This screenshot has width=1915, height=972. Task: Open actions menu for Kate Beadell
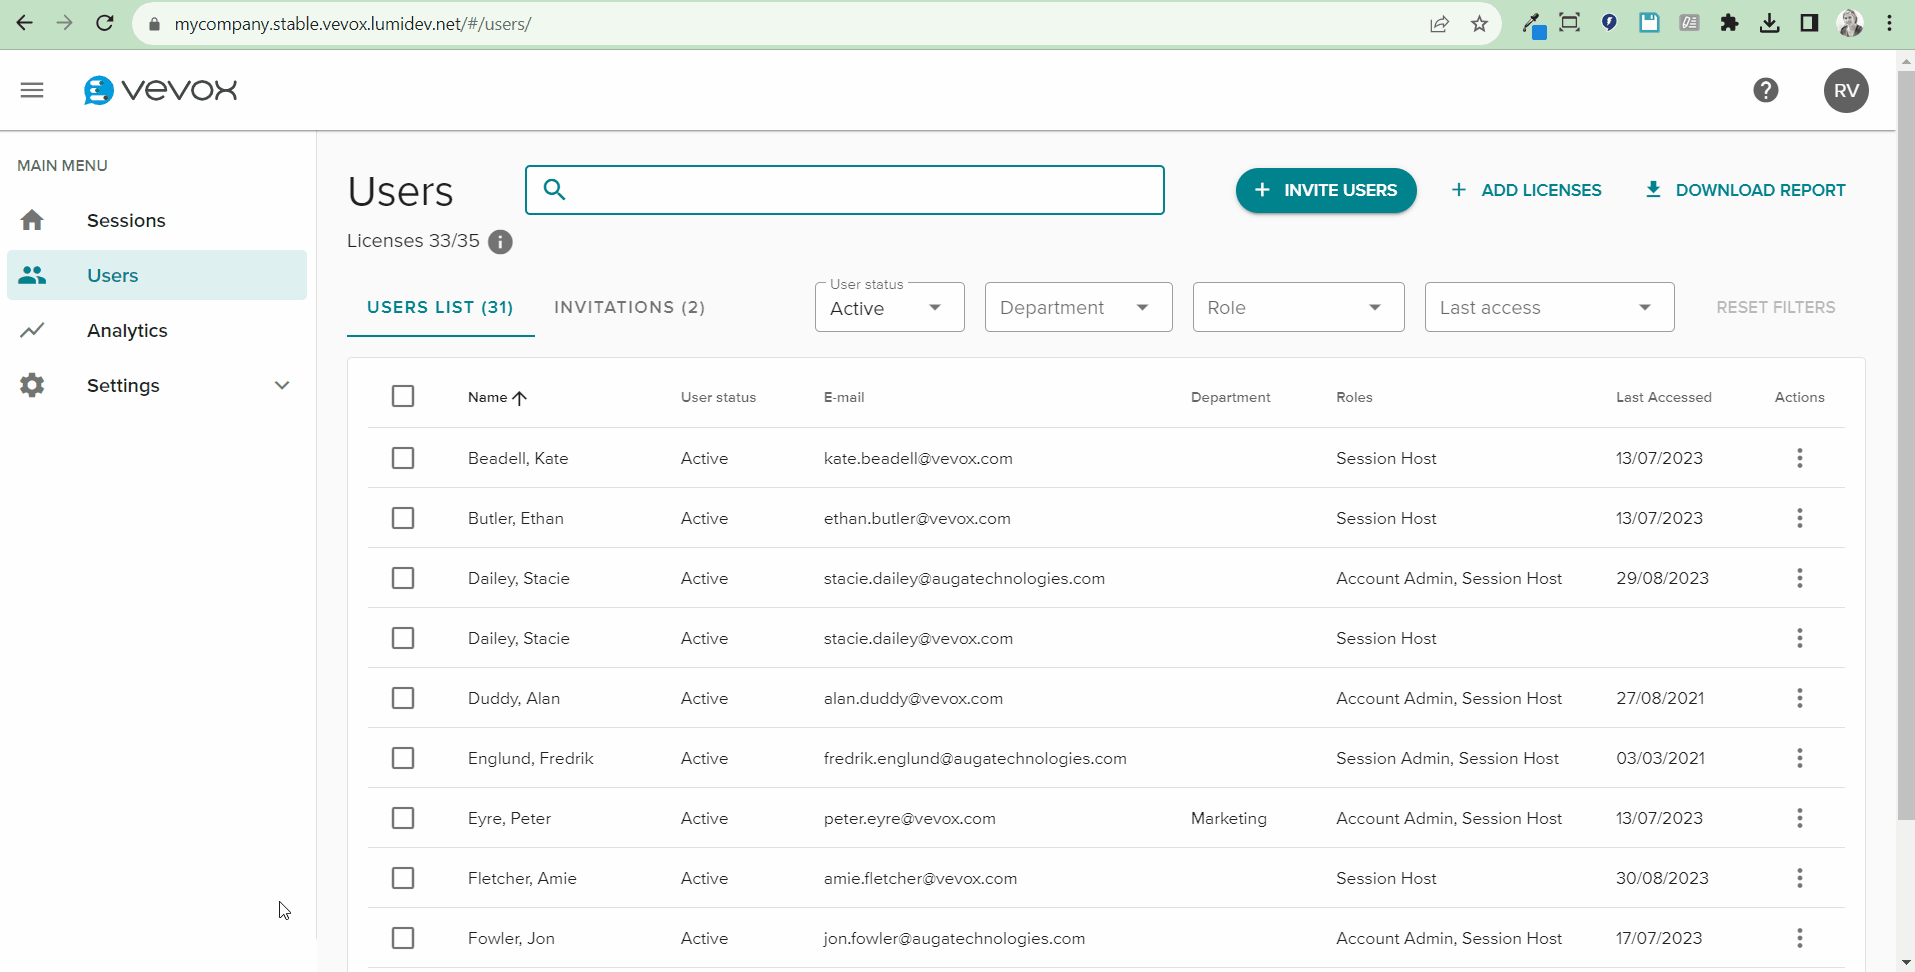click(x=1799, y=458)
